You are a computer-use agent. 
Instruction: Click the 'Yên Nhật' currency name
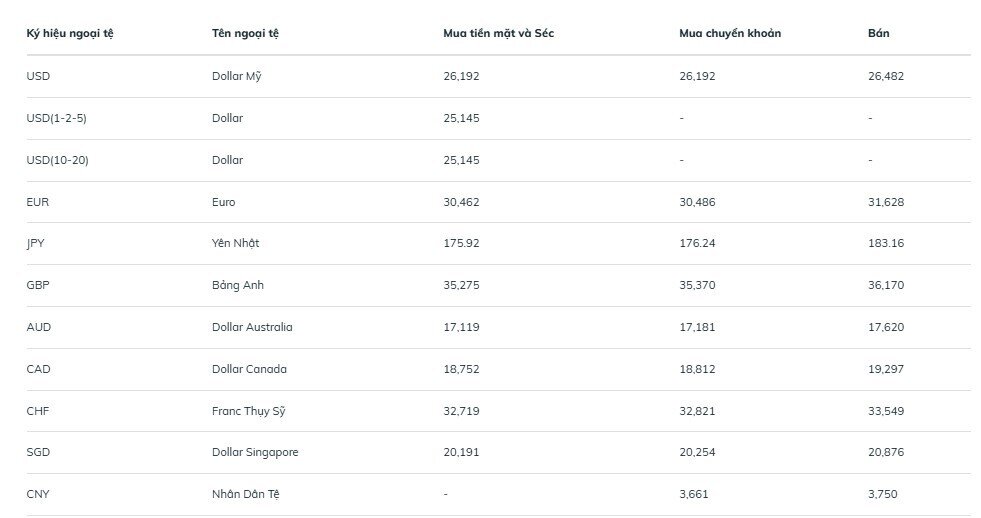pyautogui.click(x=235, y=243)
